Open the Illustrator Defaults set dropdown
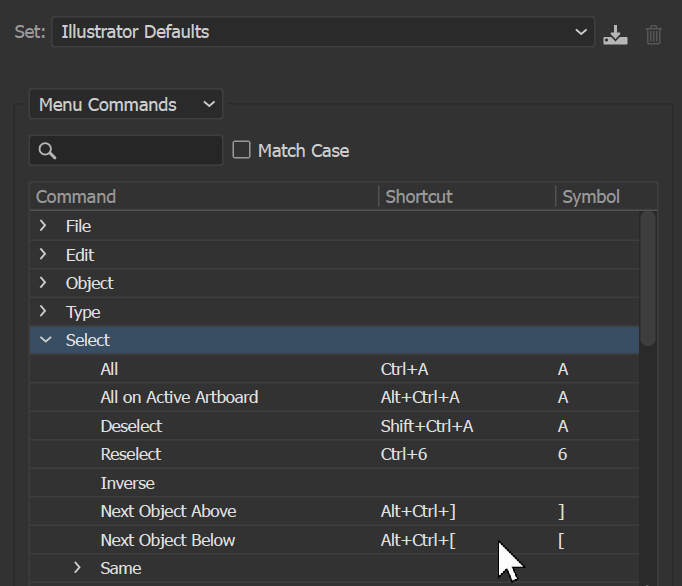 point(323,32)
